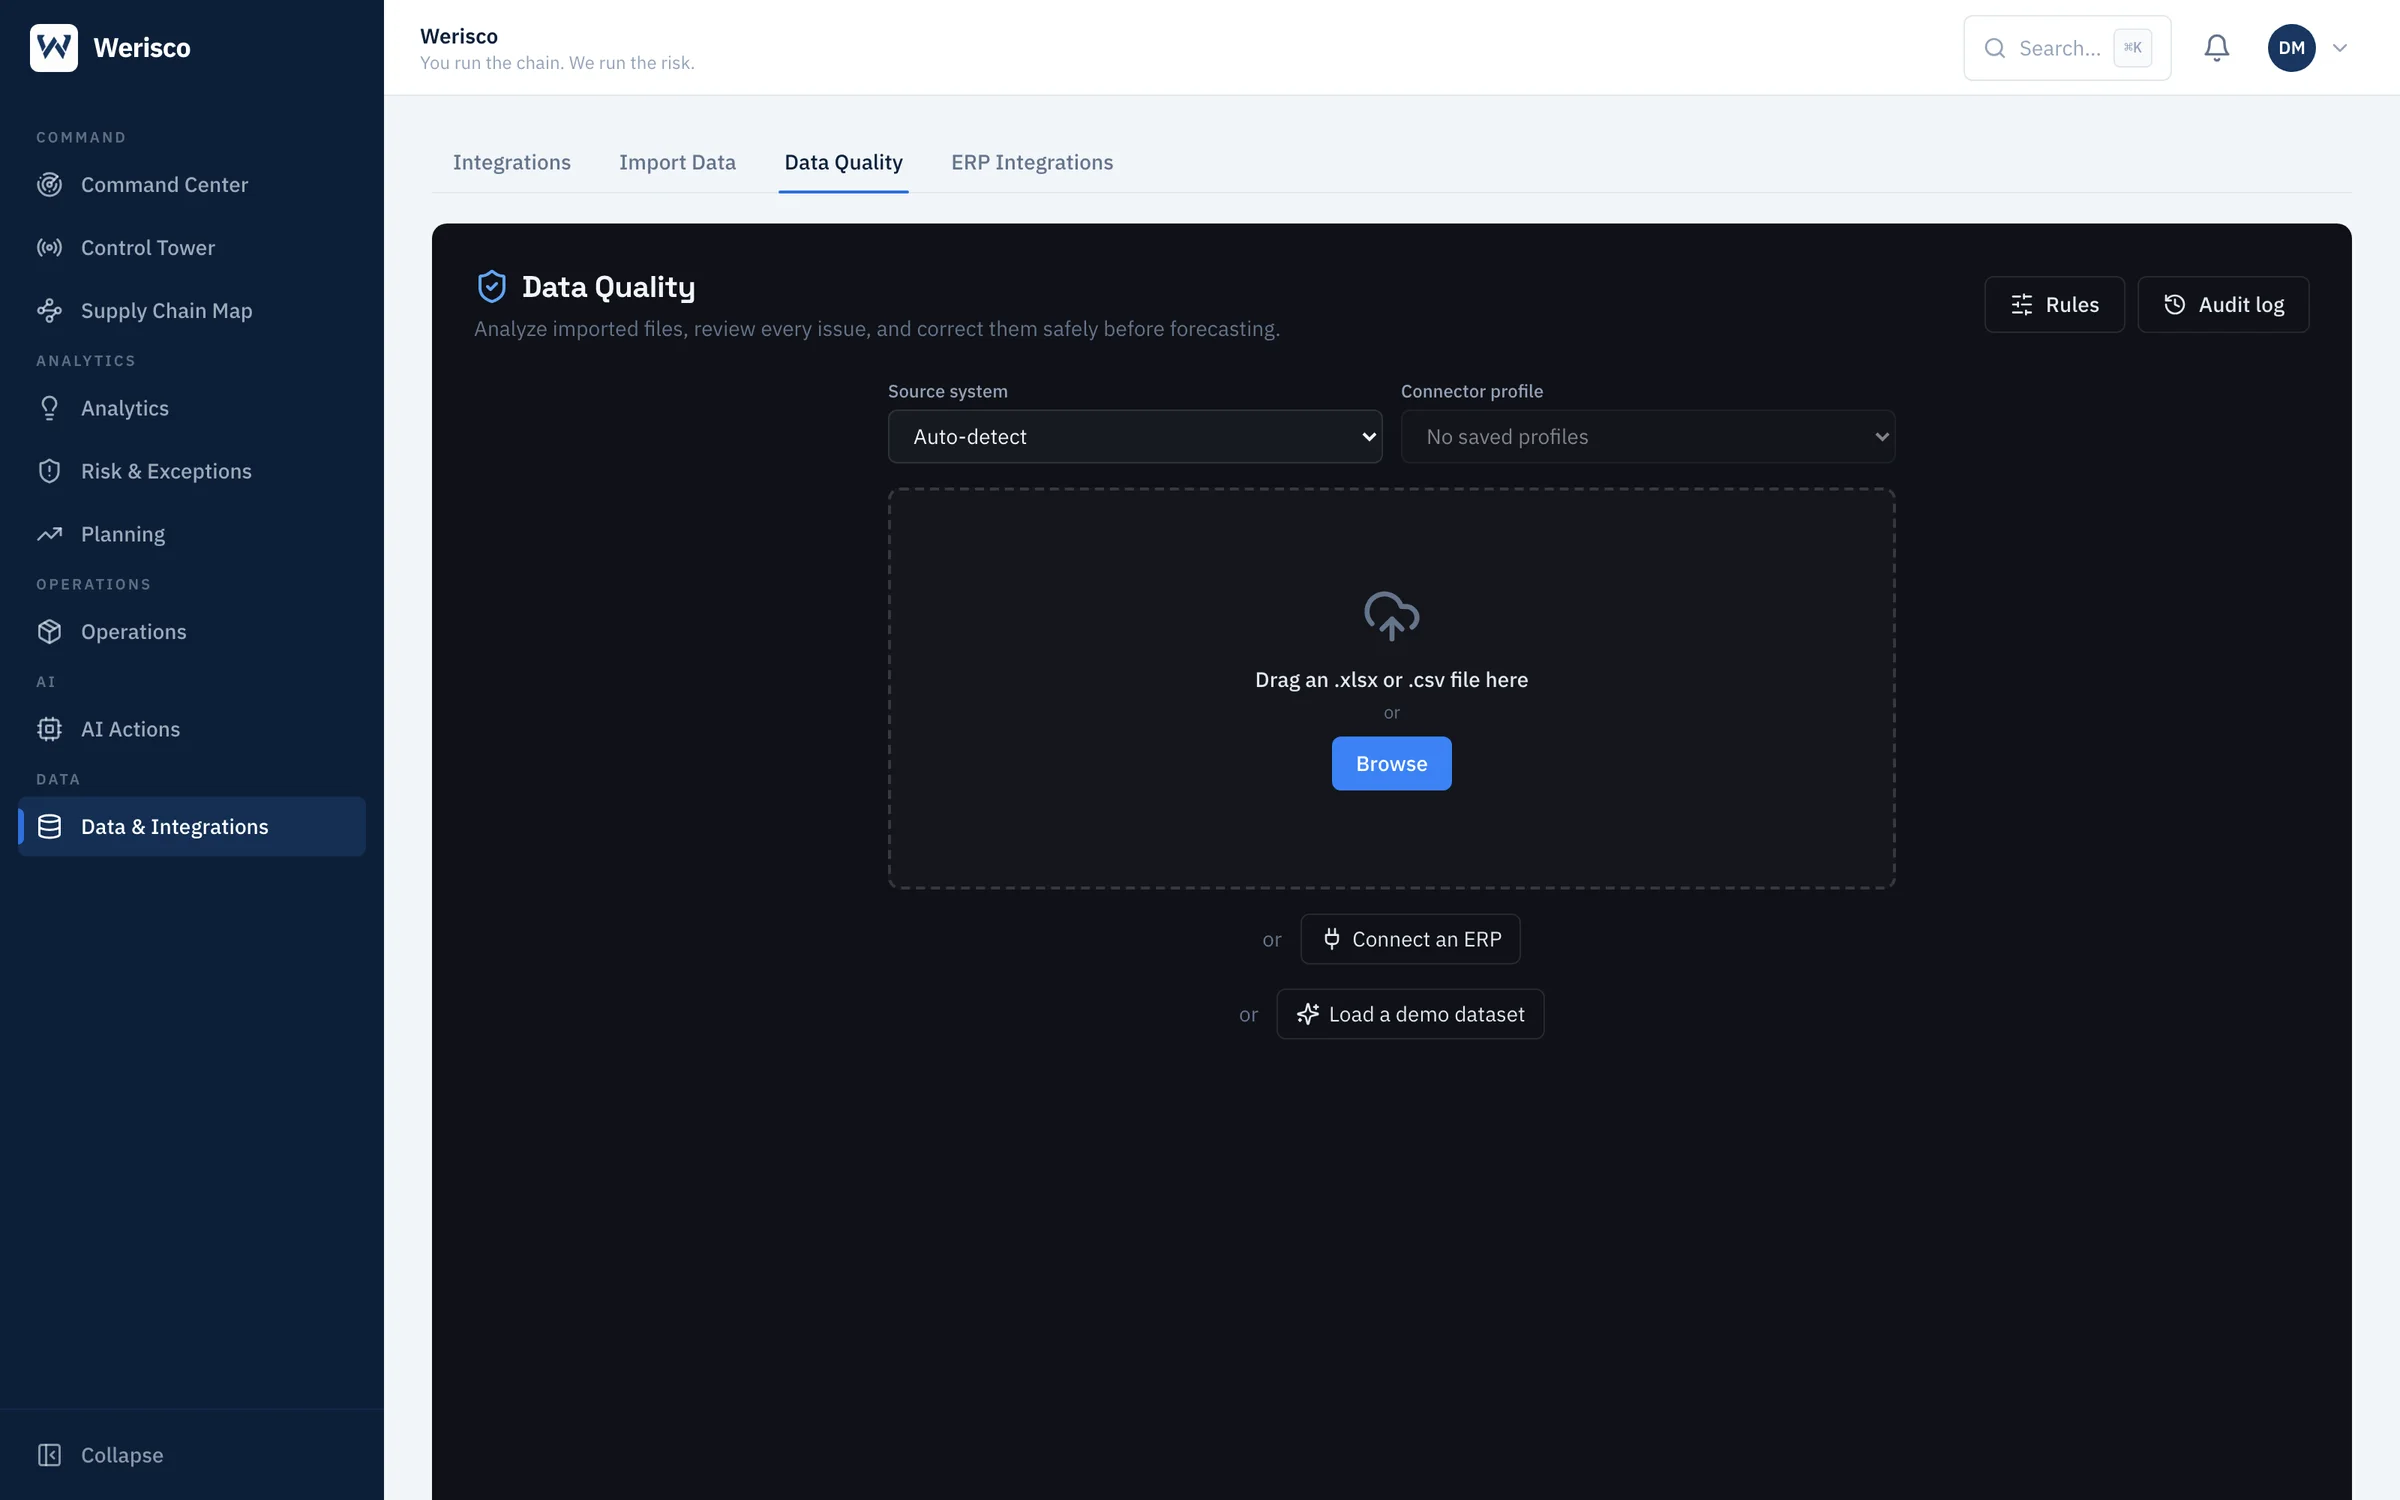This screenshot has height=1500, width=2400.
Task: Select Analytics in the sidebar
Action: (x=192, y=408)
